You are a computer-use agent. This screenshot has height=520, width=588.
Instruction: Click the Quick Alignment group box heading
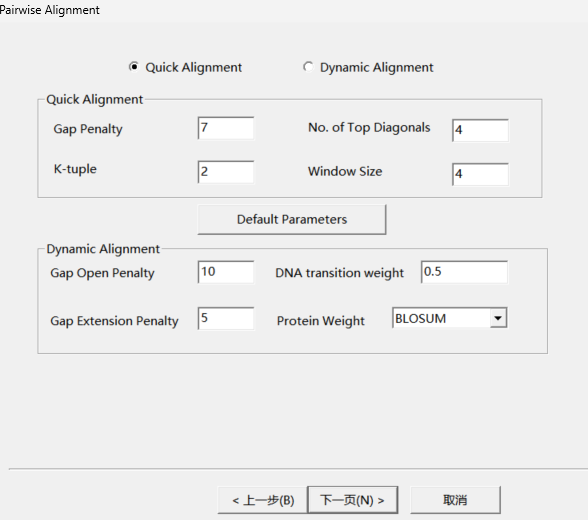(x=94, y=99)
